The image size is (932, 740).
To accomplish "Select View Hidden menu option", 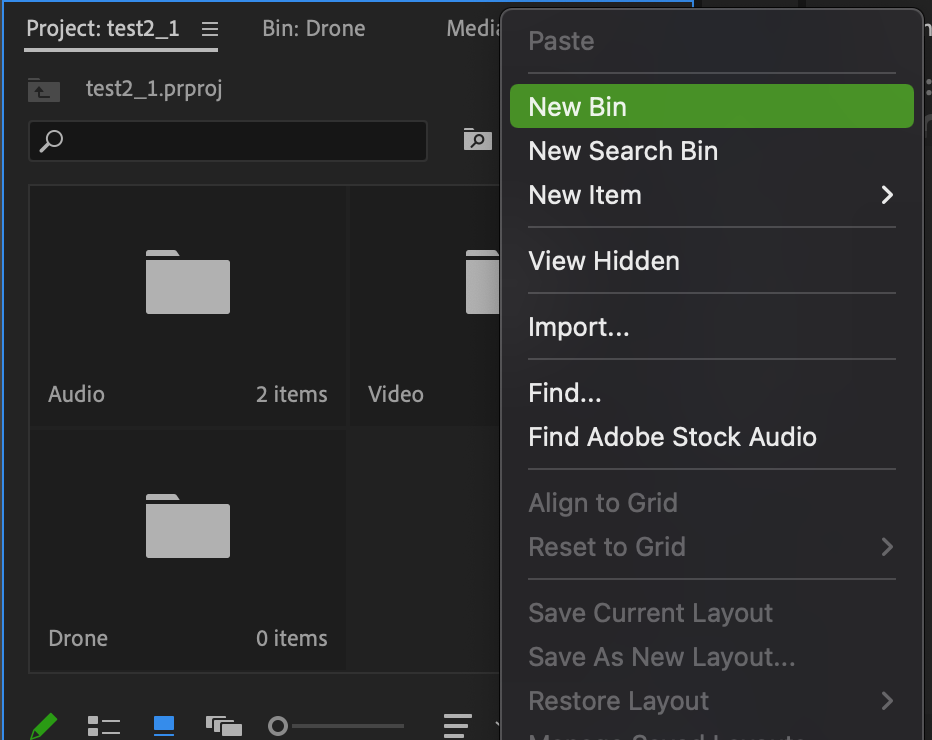I will (x=604, y=261).
